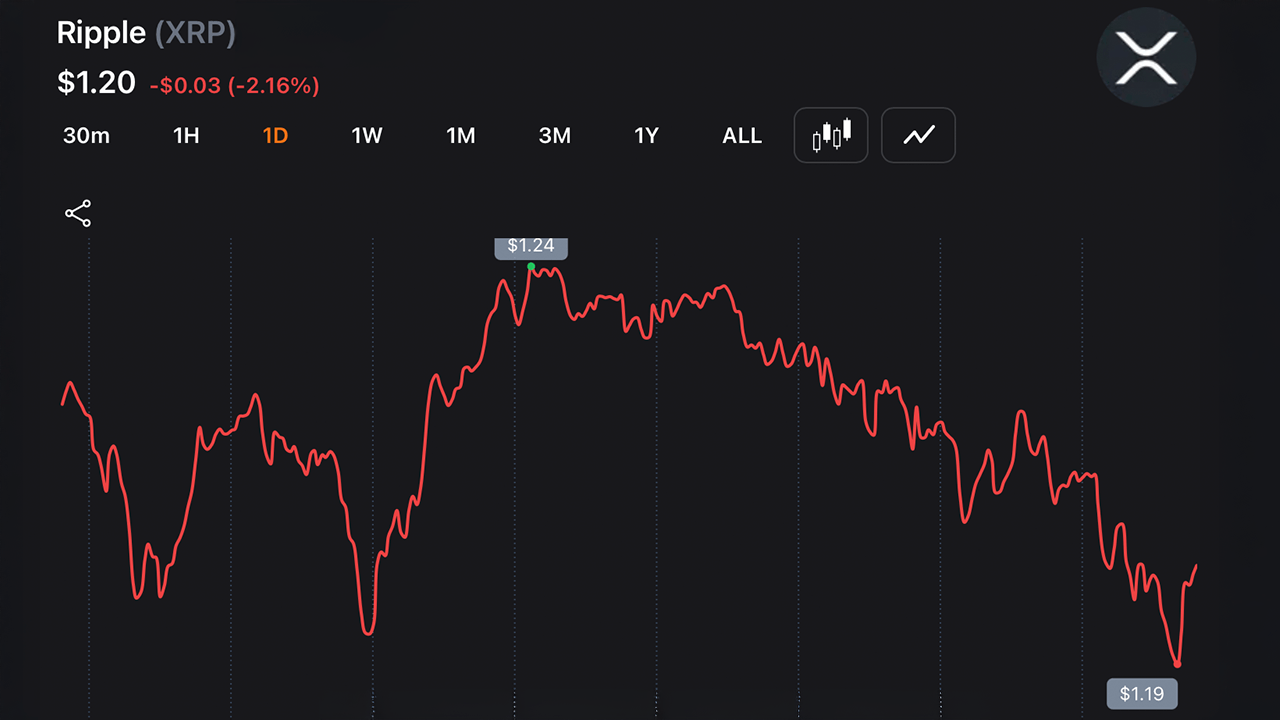Select the 1D time range
Screen dimensions: 1280x720
click(x=275, y=136)
